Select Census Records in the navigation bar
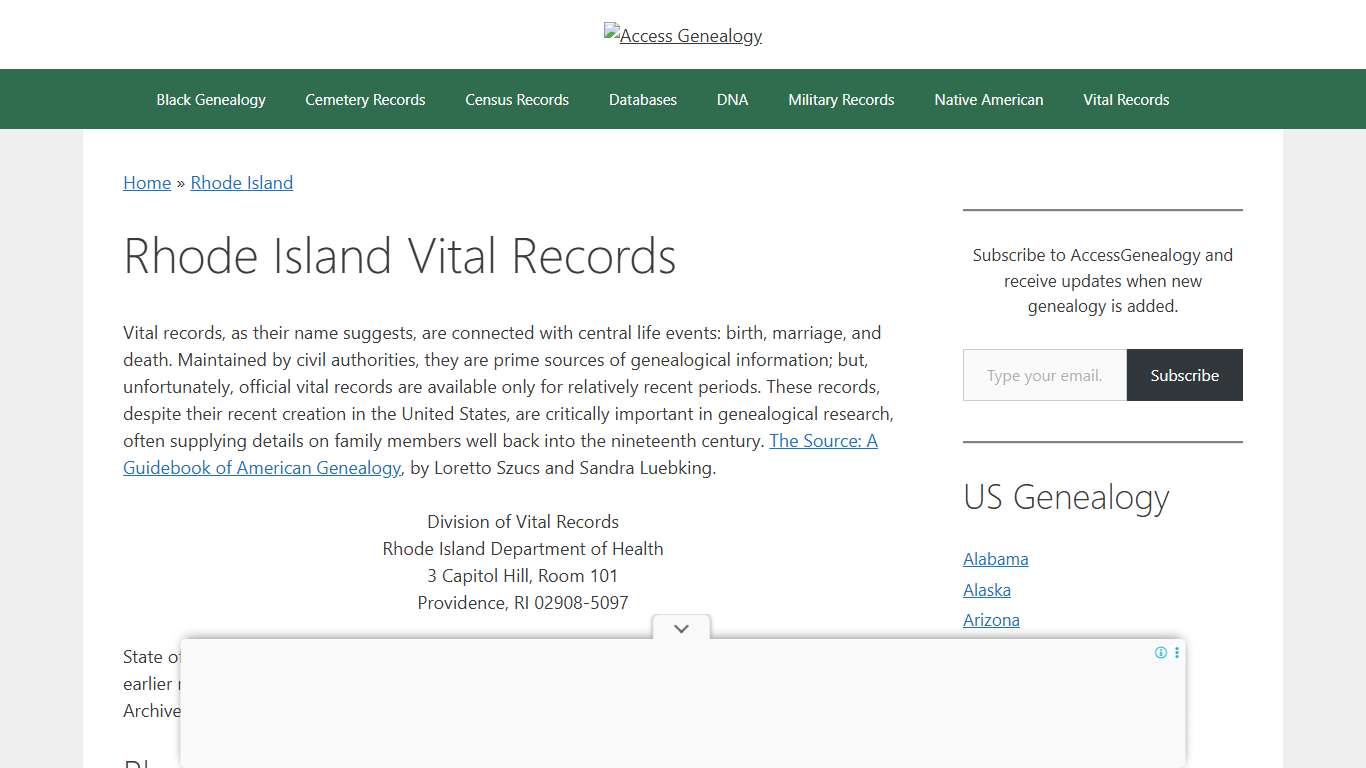This screenshot has width=1366, height=768. 517,99
